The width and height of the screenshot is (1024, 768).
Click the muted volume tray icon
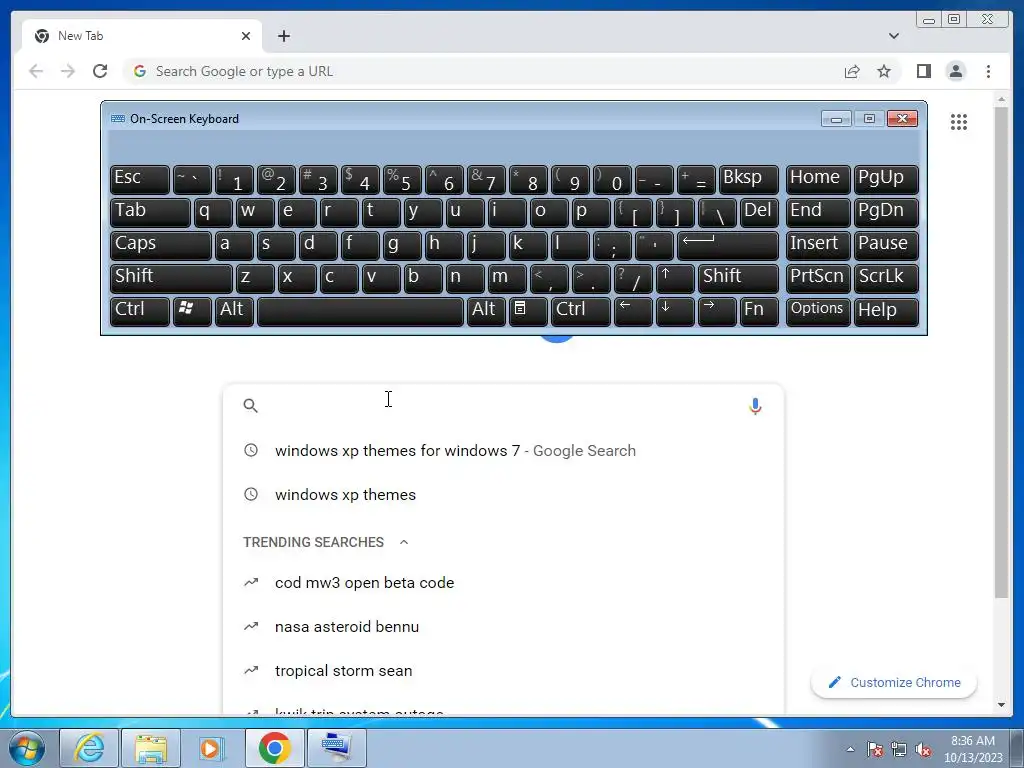pyautogui.click(x=923, y=750)
